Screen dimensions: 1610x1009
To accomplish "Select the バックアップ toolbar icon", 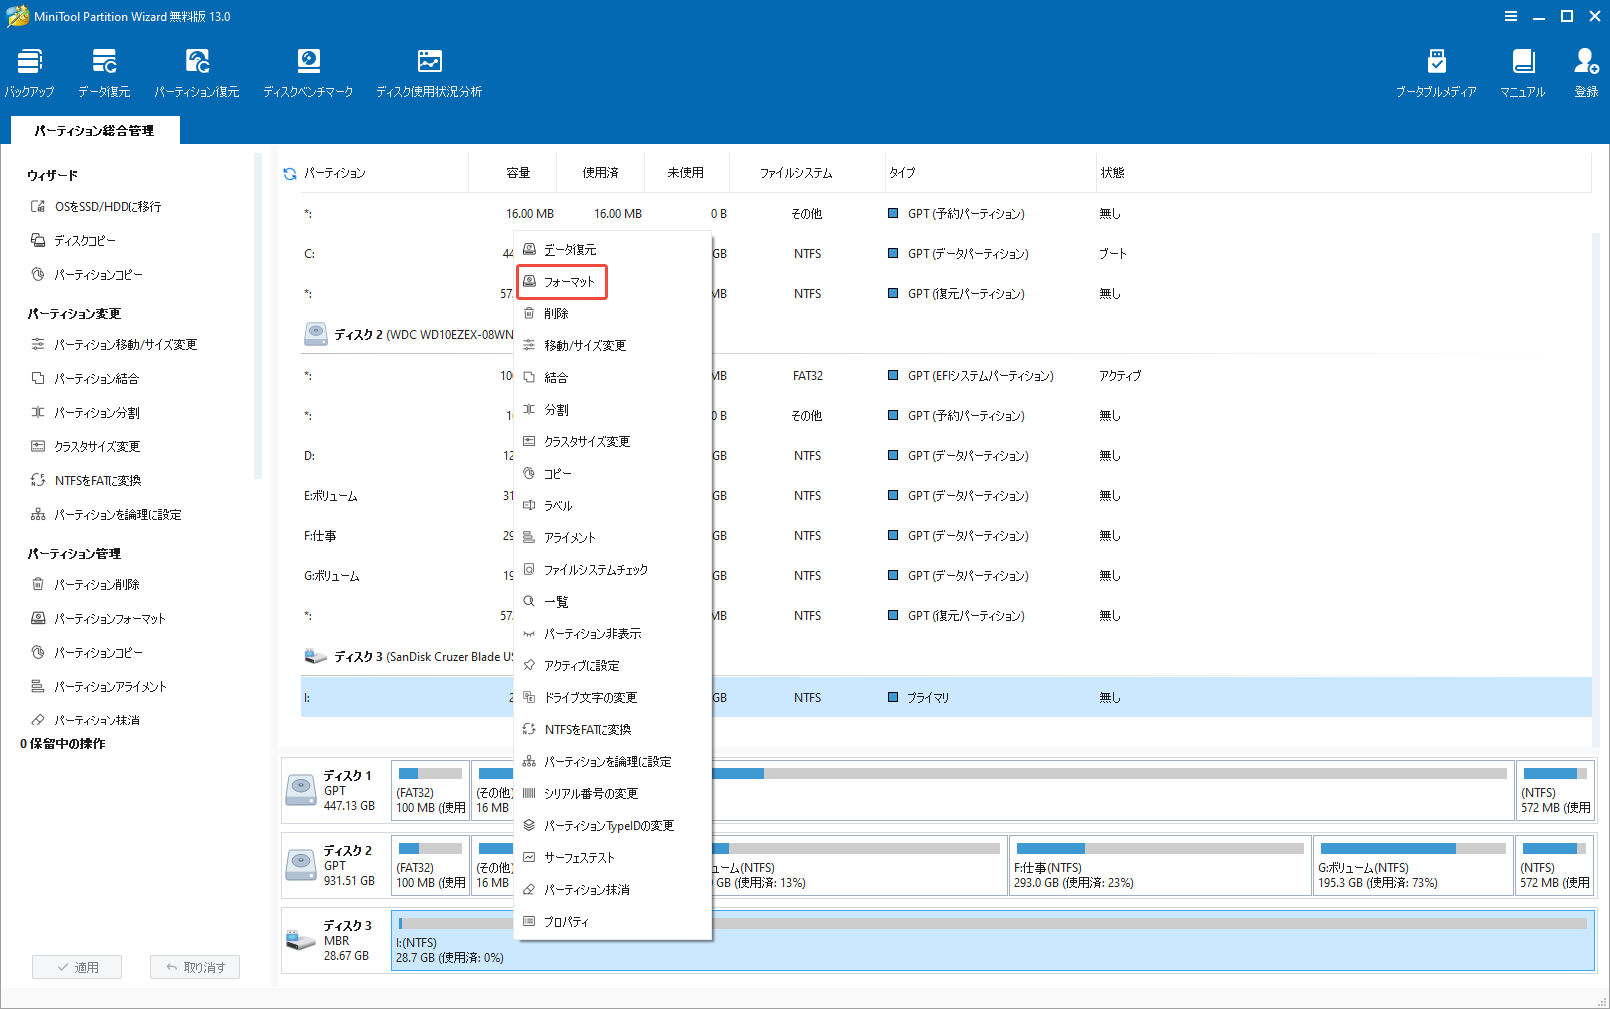I will 29,70.
